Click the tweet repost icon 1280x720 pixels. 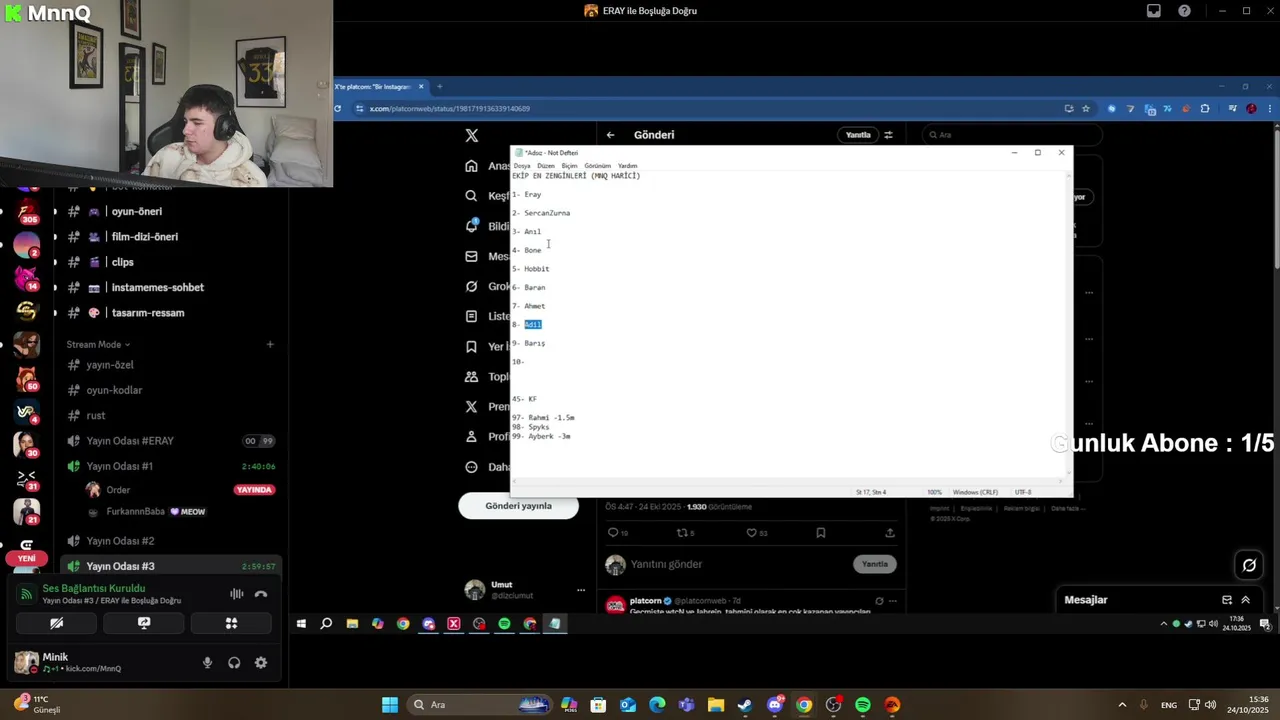pos(682,533)
